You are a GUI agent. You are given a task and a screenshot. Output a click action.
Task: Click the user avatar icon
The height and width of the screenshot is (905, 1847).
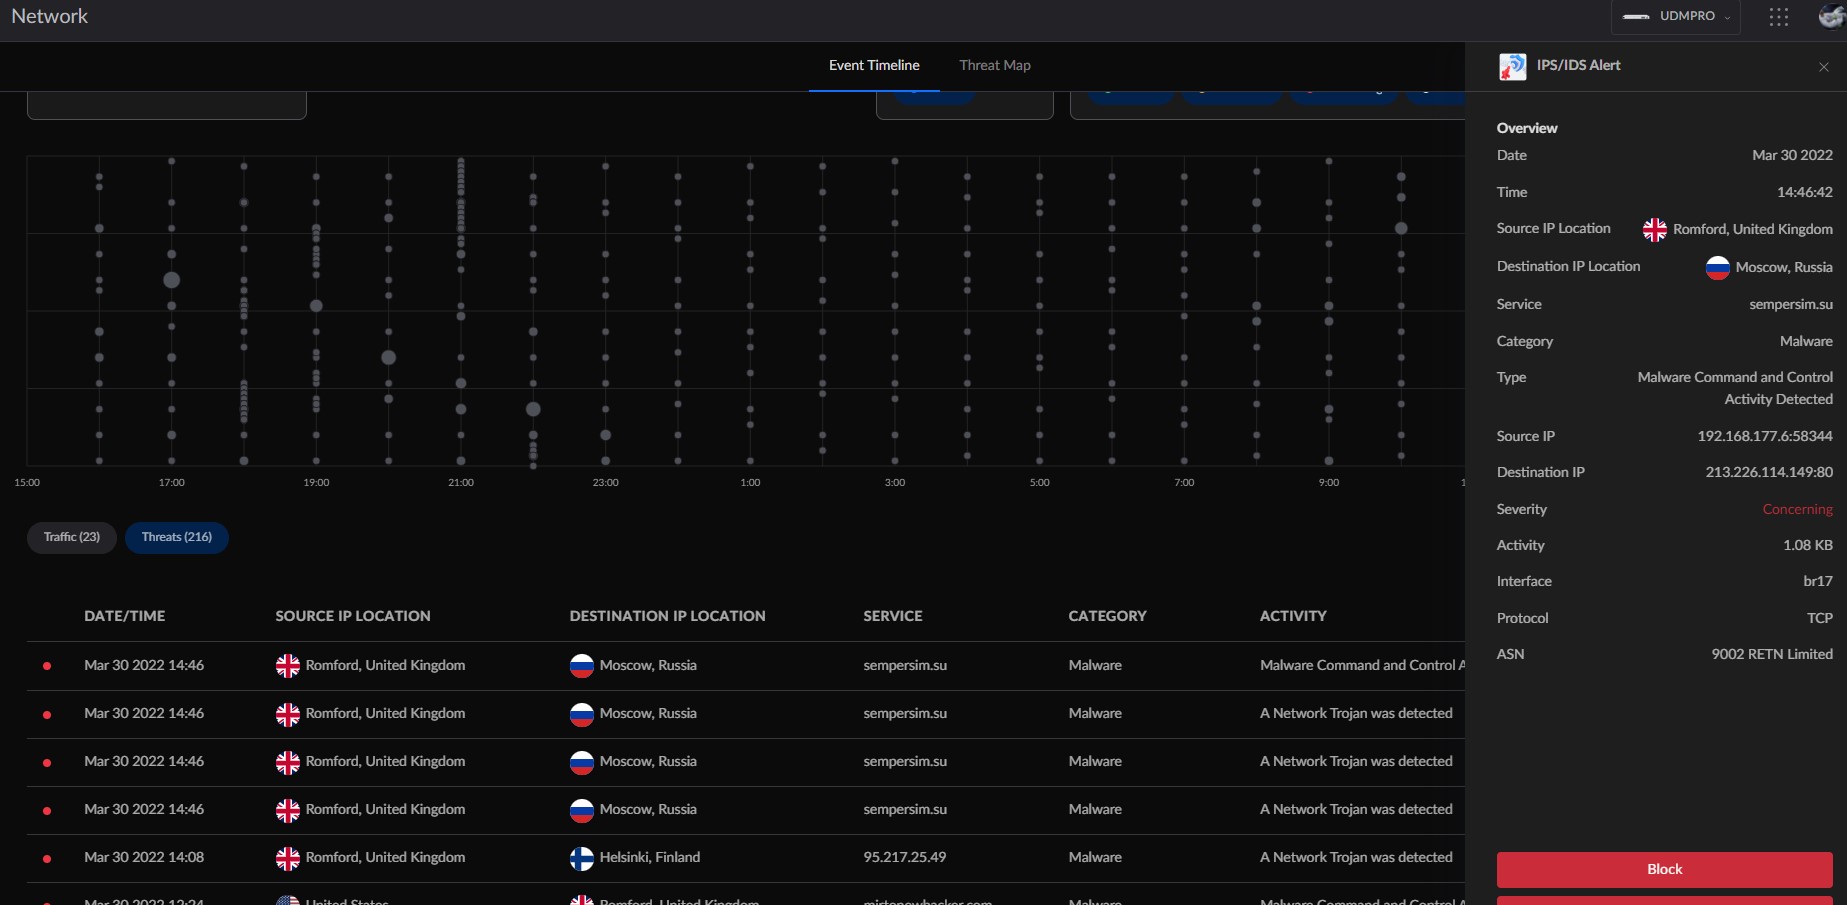[1832, 17]
